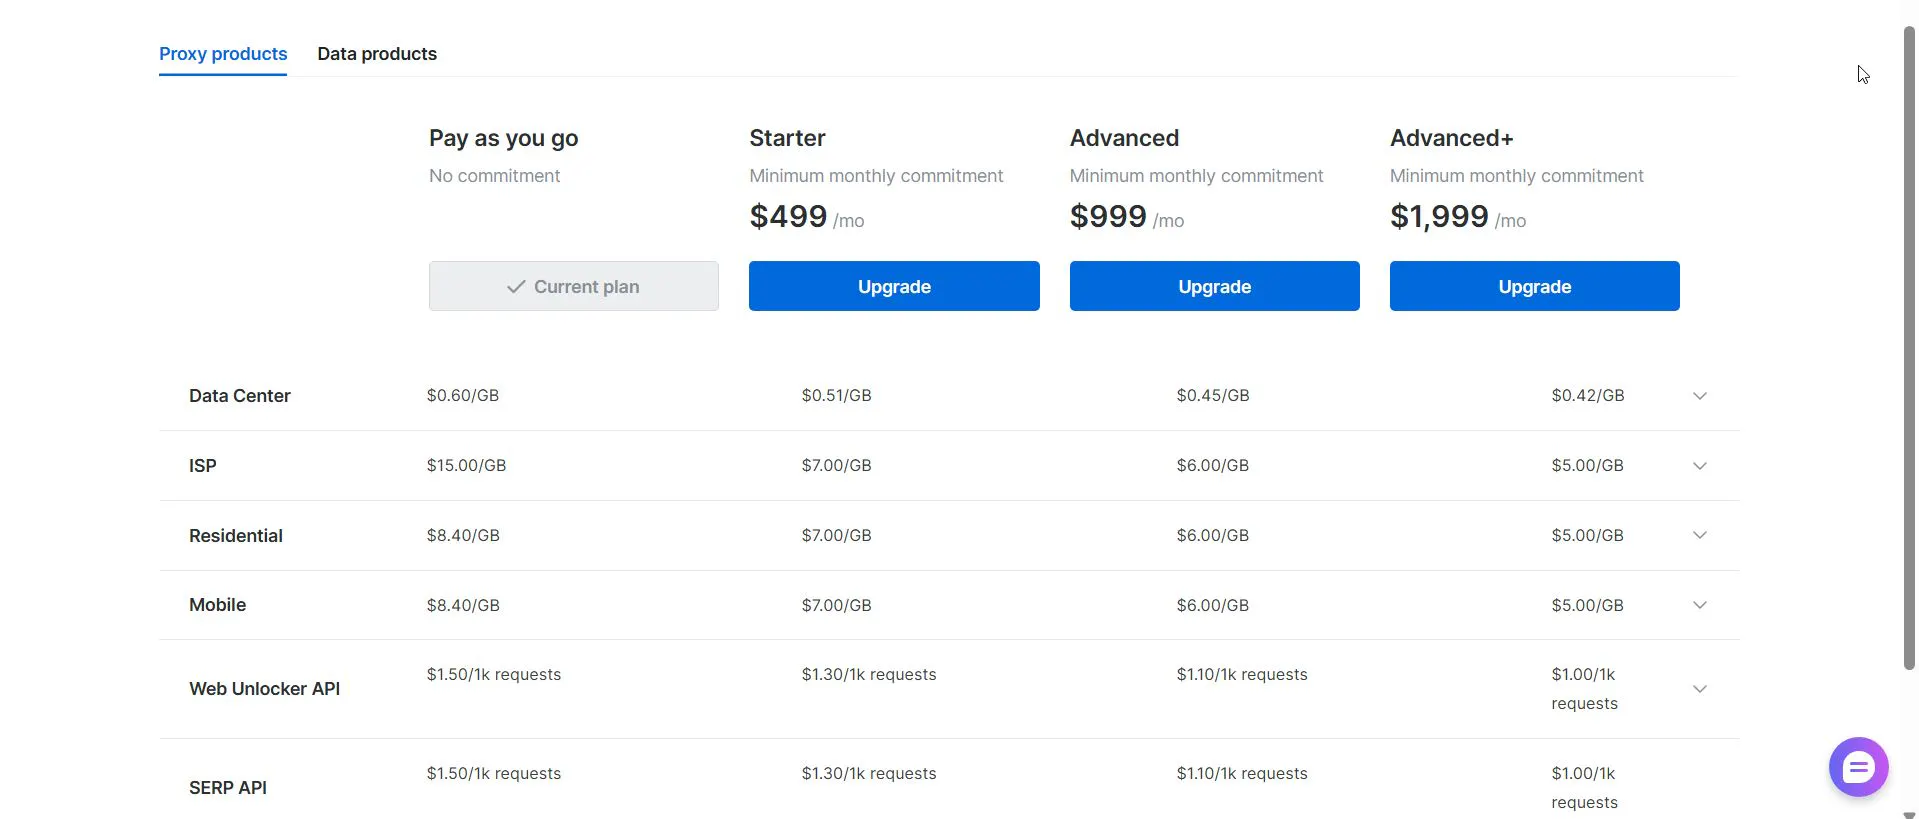1919x819 pixels.
Task: Click the $15.00/GB ISP price
Action: click(467, 466)
